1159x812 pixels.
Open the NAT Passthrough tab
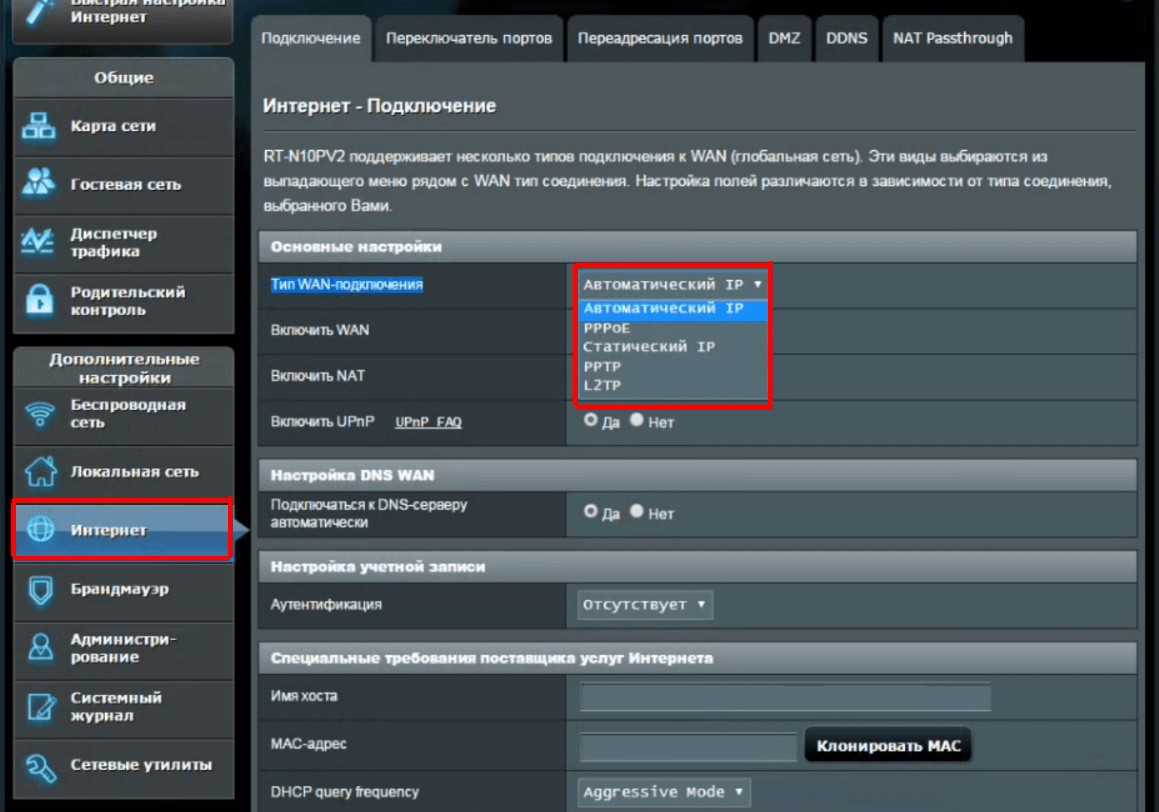click(x=952, y=39)
